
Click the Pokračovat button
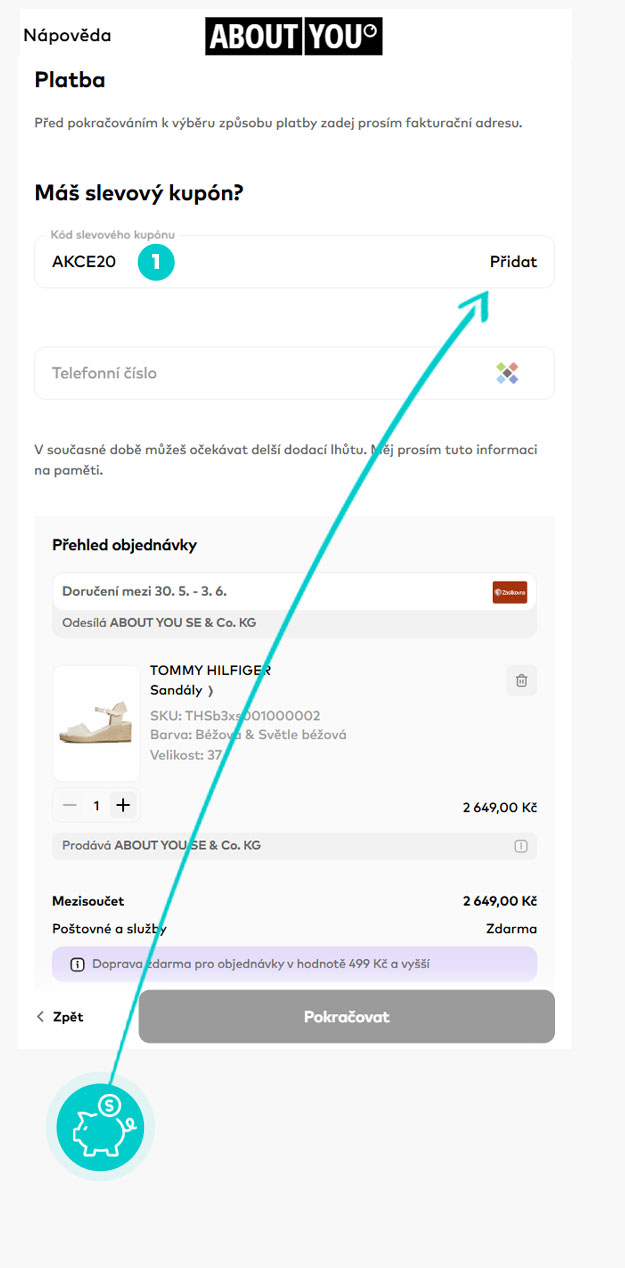point(346,1017)
